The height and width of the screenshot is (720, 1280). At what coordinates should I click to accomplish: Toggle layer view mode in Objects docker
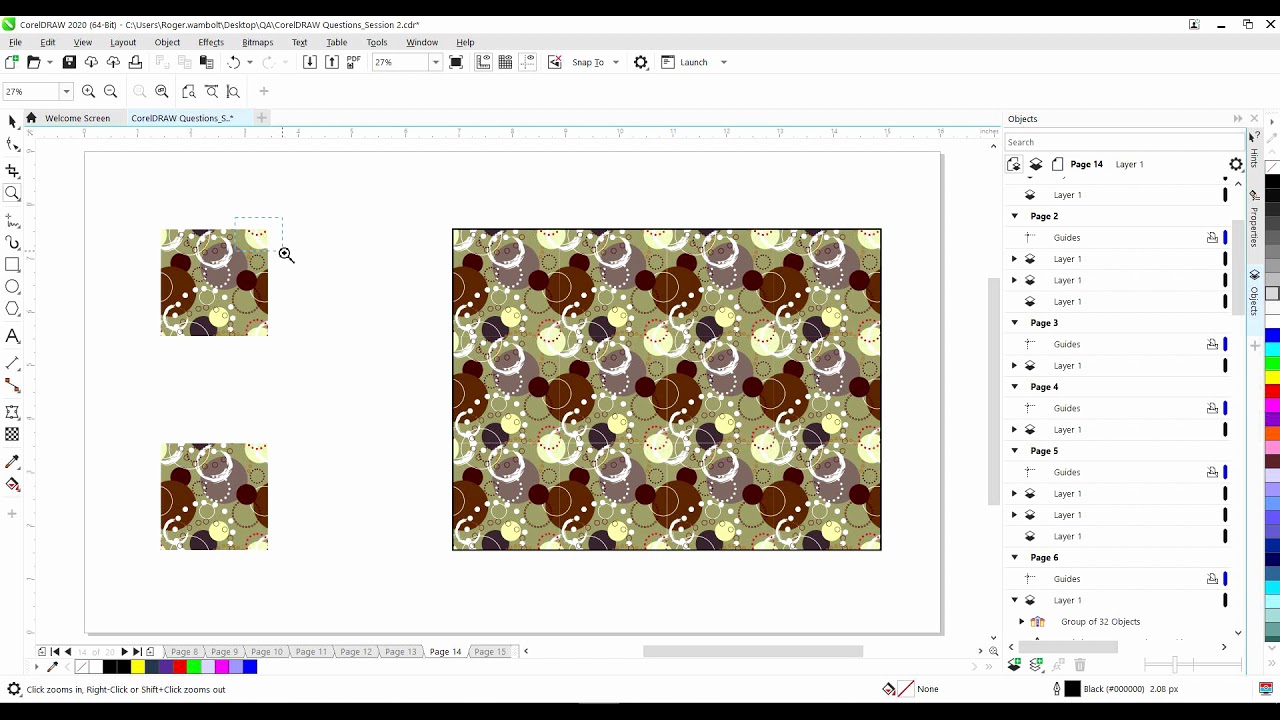point(1036,164)
